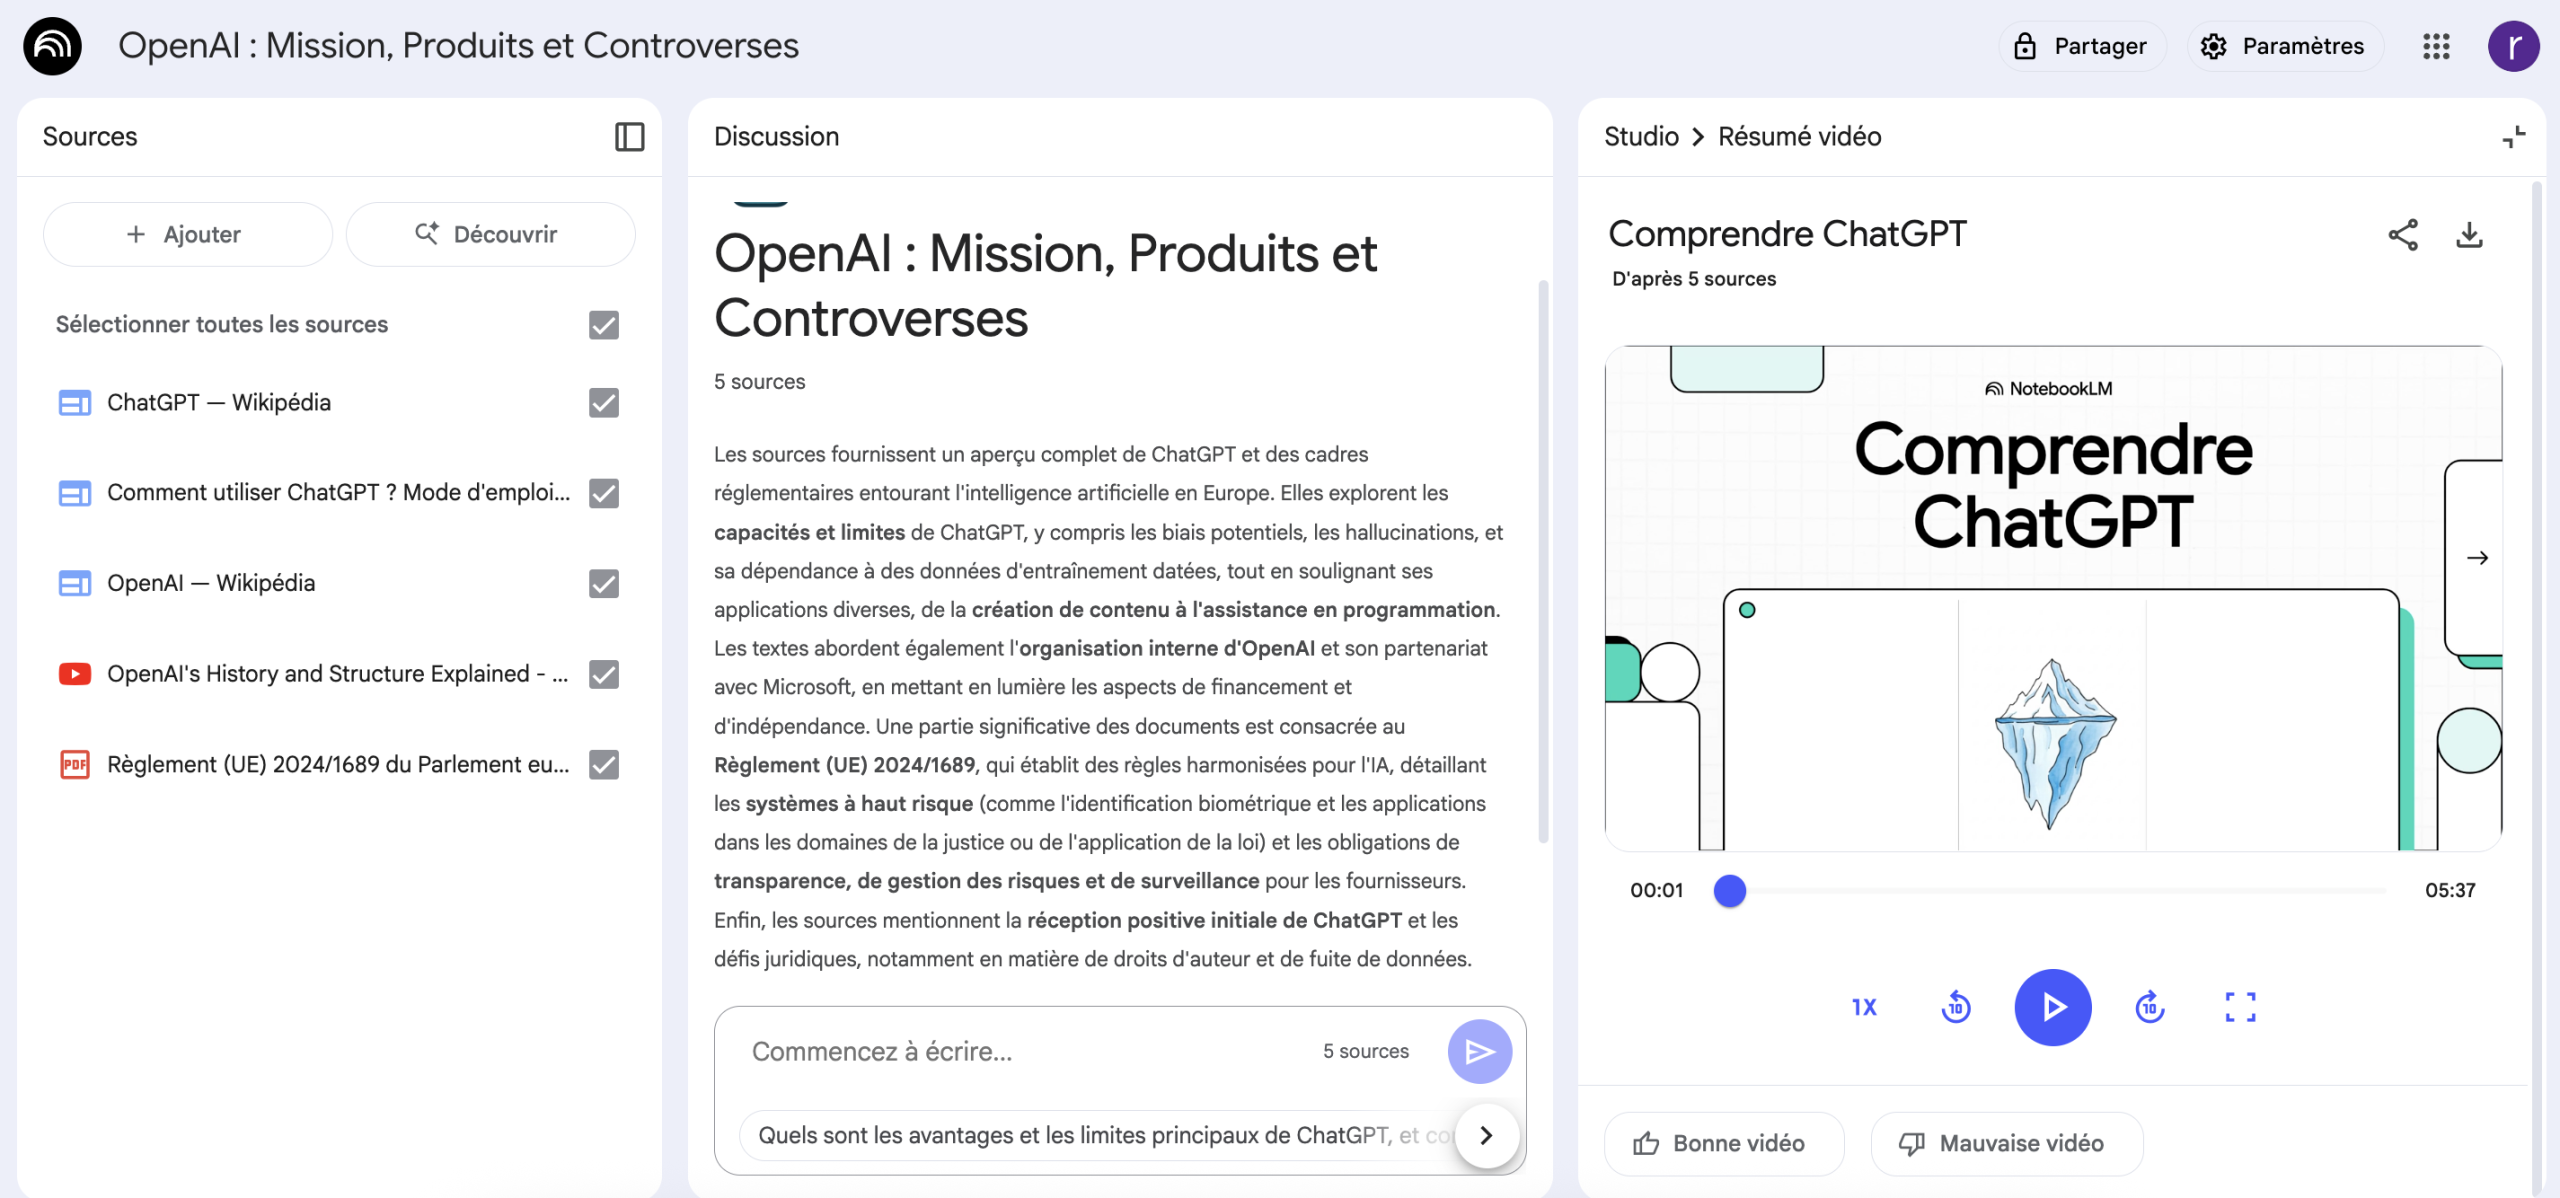Click Résumé vidéo breadcrumb

(1799, 137)
